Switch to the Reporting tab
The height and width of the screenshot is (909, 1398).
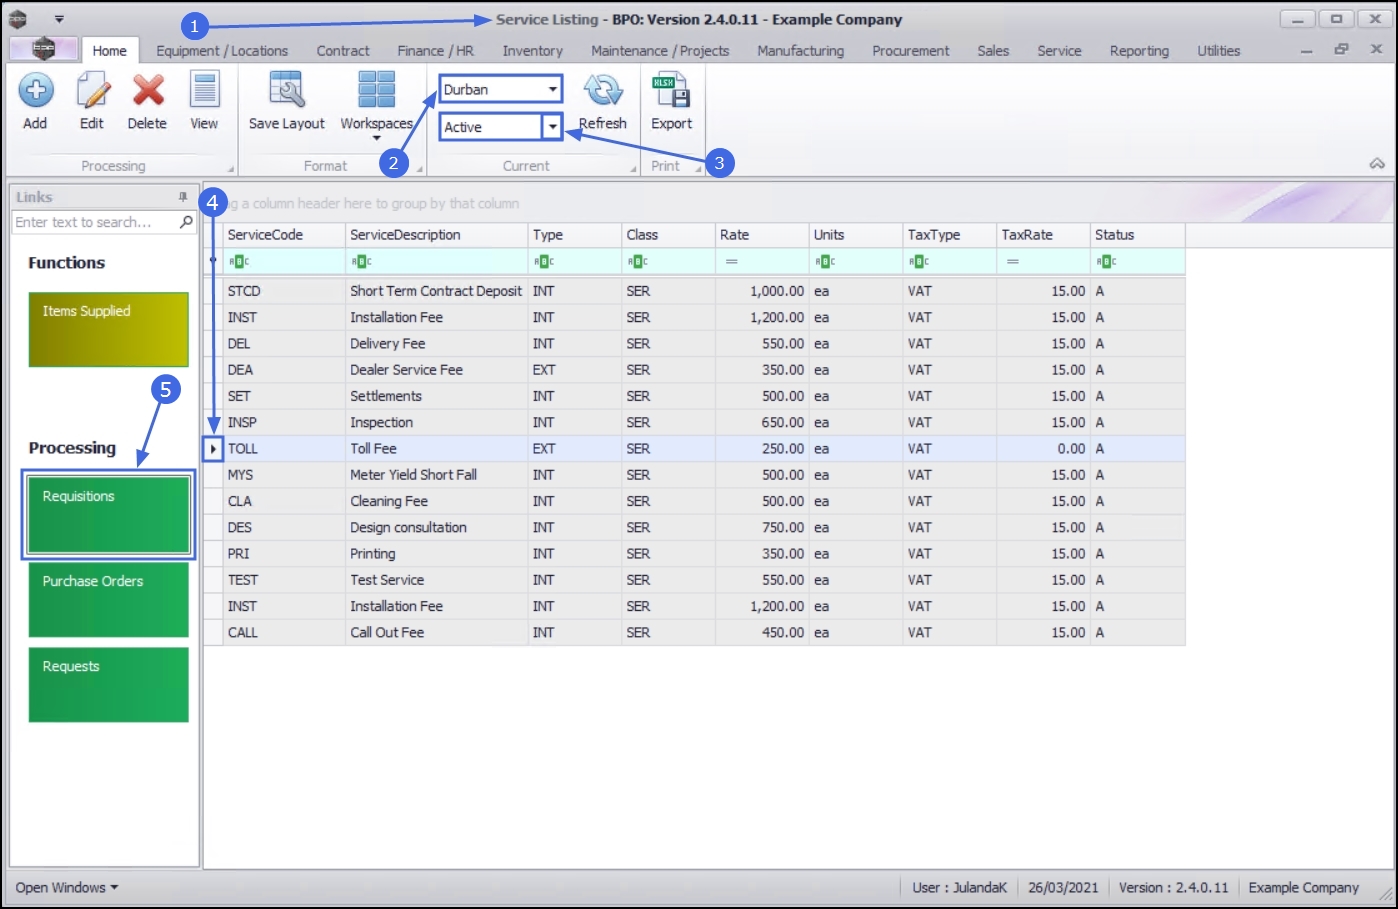click(x=1139, y=51)
